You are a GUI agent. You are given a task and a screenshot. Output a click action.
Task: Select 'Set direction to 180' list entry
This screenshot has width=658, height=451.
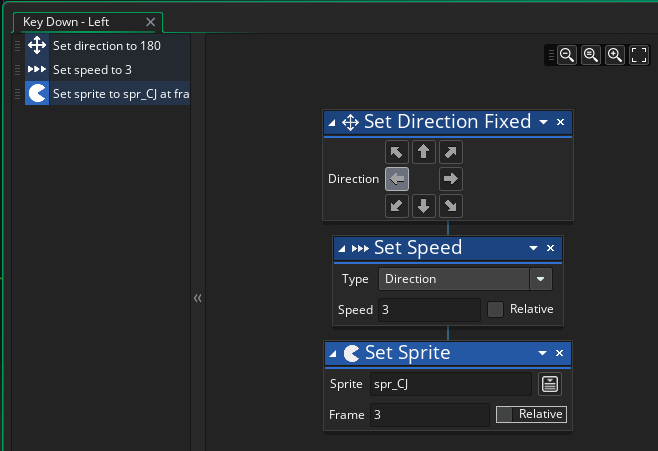click(106, 45)
